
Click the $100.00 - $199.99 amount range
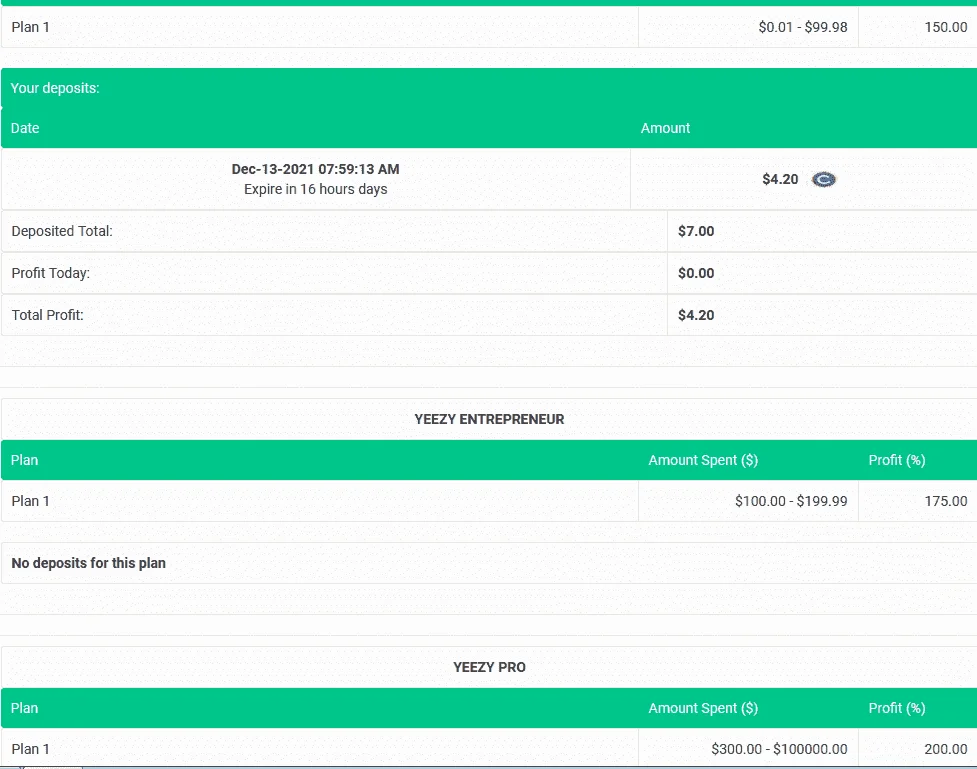tap(791, 501)
